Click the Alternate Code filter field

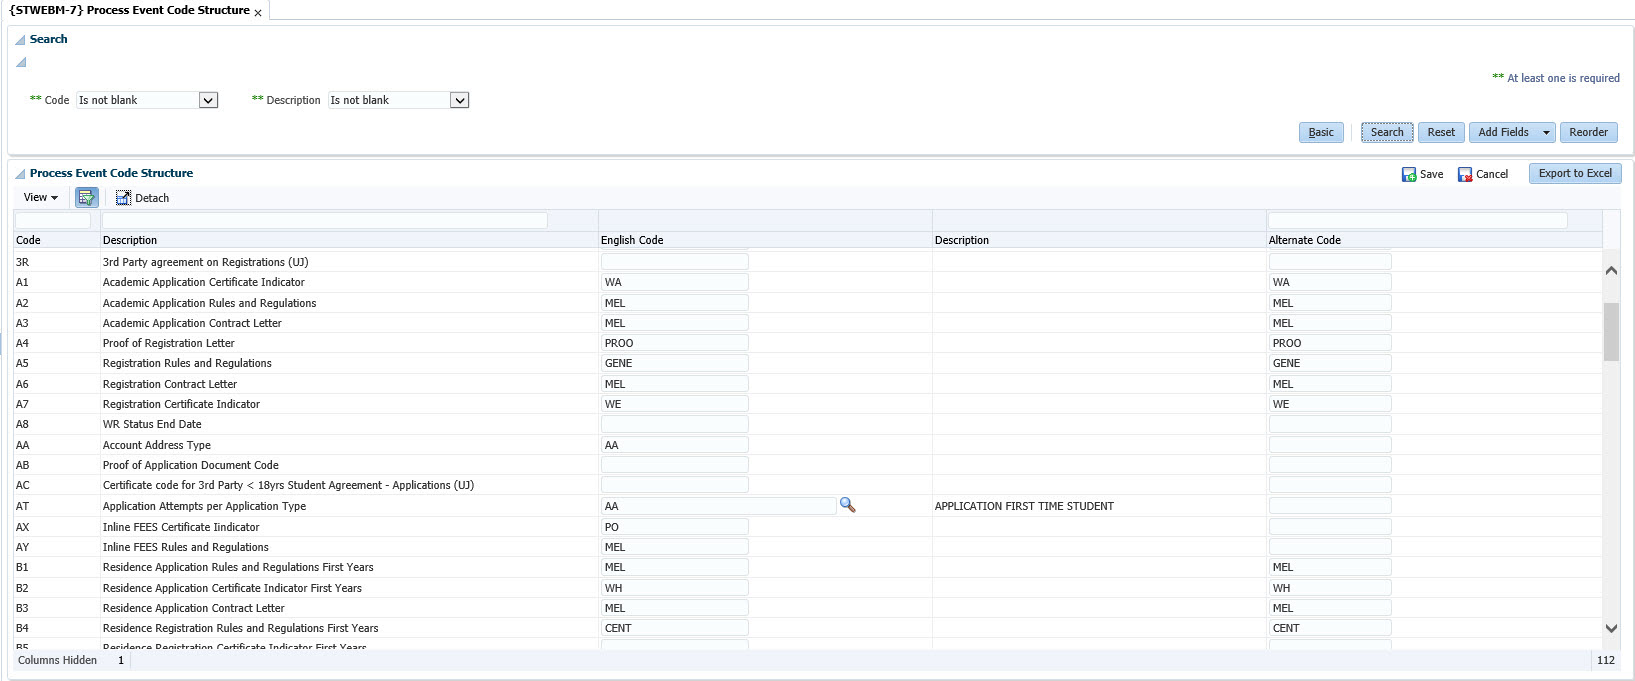1417,220
